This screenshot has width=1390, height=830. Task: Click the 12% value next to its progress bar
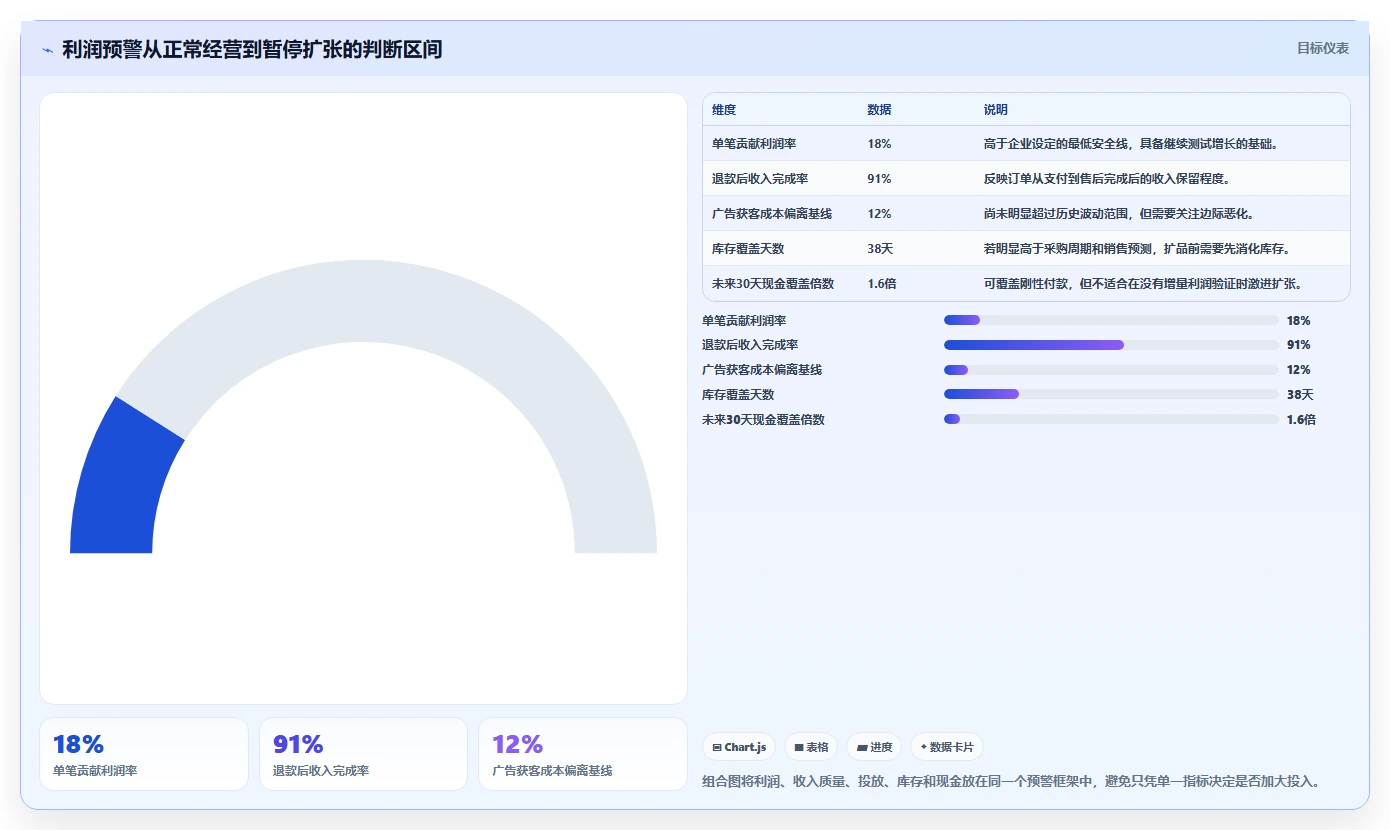tap(1298, 370)
